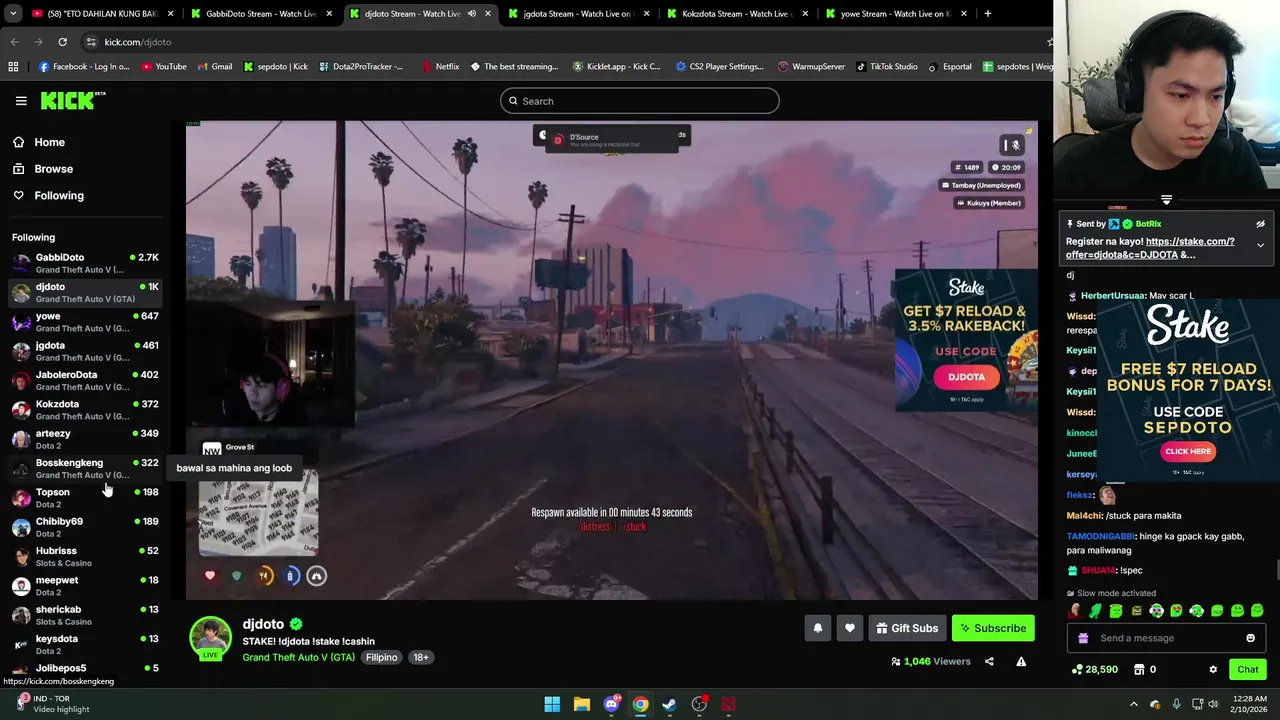Click the green Subscribe button
The width and height of the screenshot is (1280, 720).
[993, 628]
